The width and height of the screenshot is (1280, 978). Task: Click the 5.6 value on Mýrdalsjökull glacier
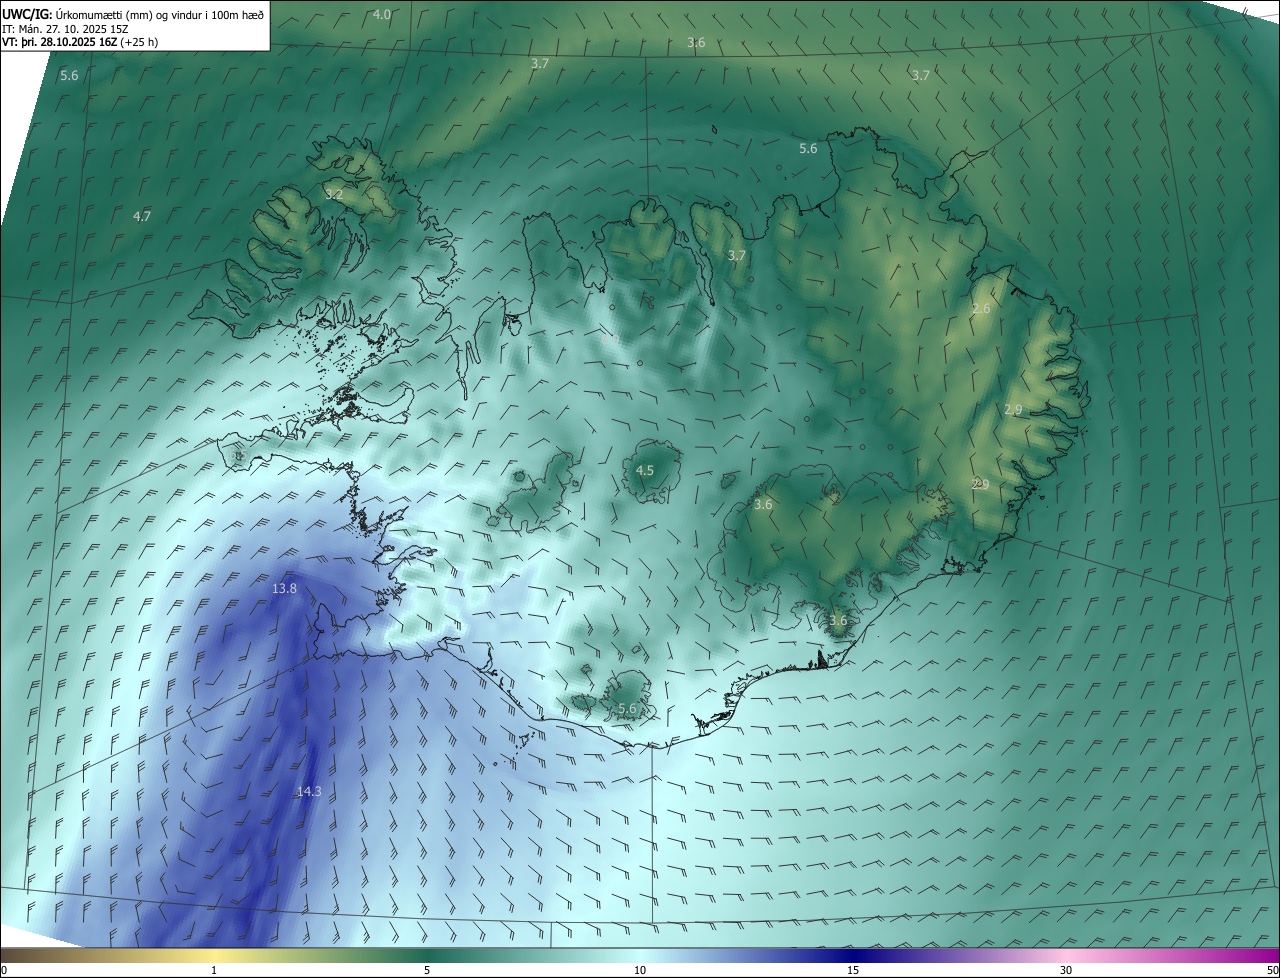coord(627,708)
